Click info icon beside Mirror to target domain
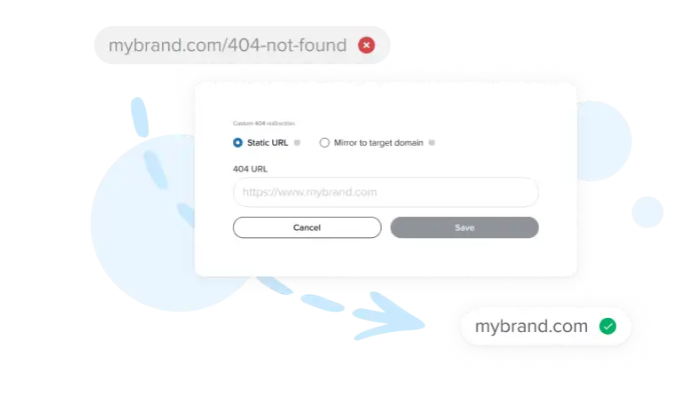The width and height of the screenshot is (698, 410). [431, 142]
